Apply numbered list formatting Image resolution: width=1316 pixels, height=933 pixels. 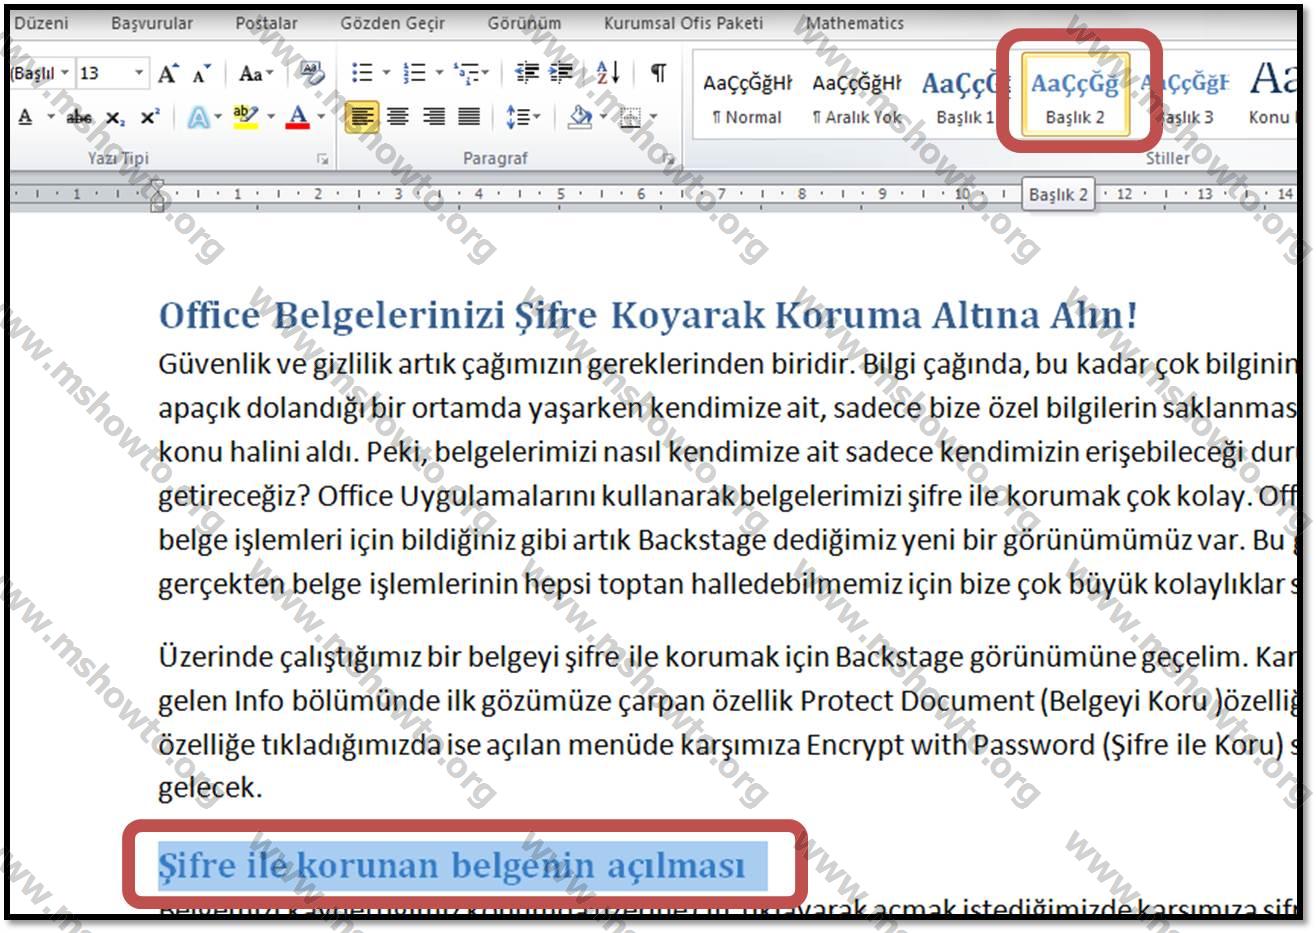tap(414, 73)
